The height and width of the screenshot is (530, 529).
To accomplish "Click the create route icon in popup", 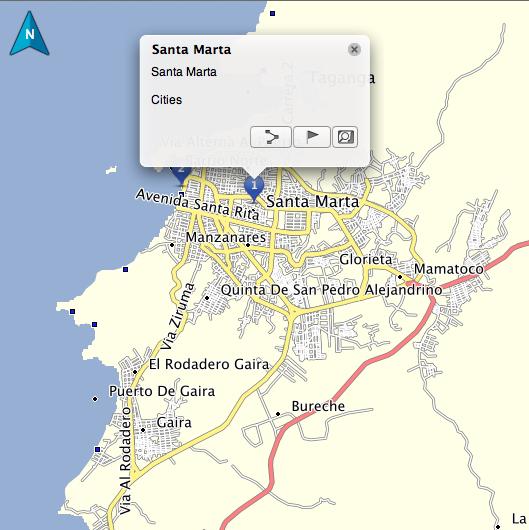I will tap(271, 137).
